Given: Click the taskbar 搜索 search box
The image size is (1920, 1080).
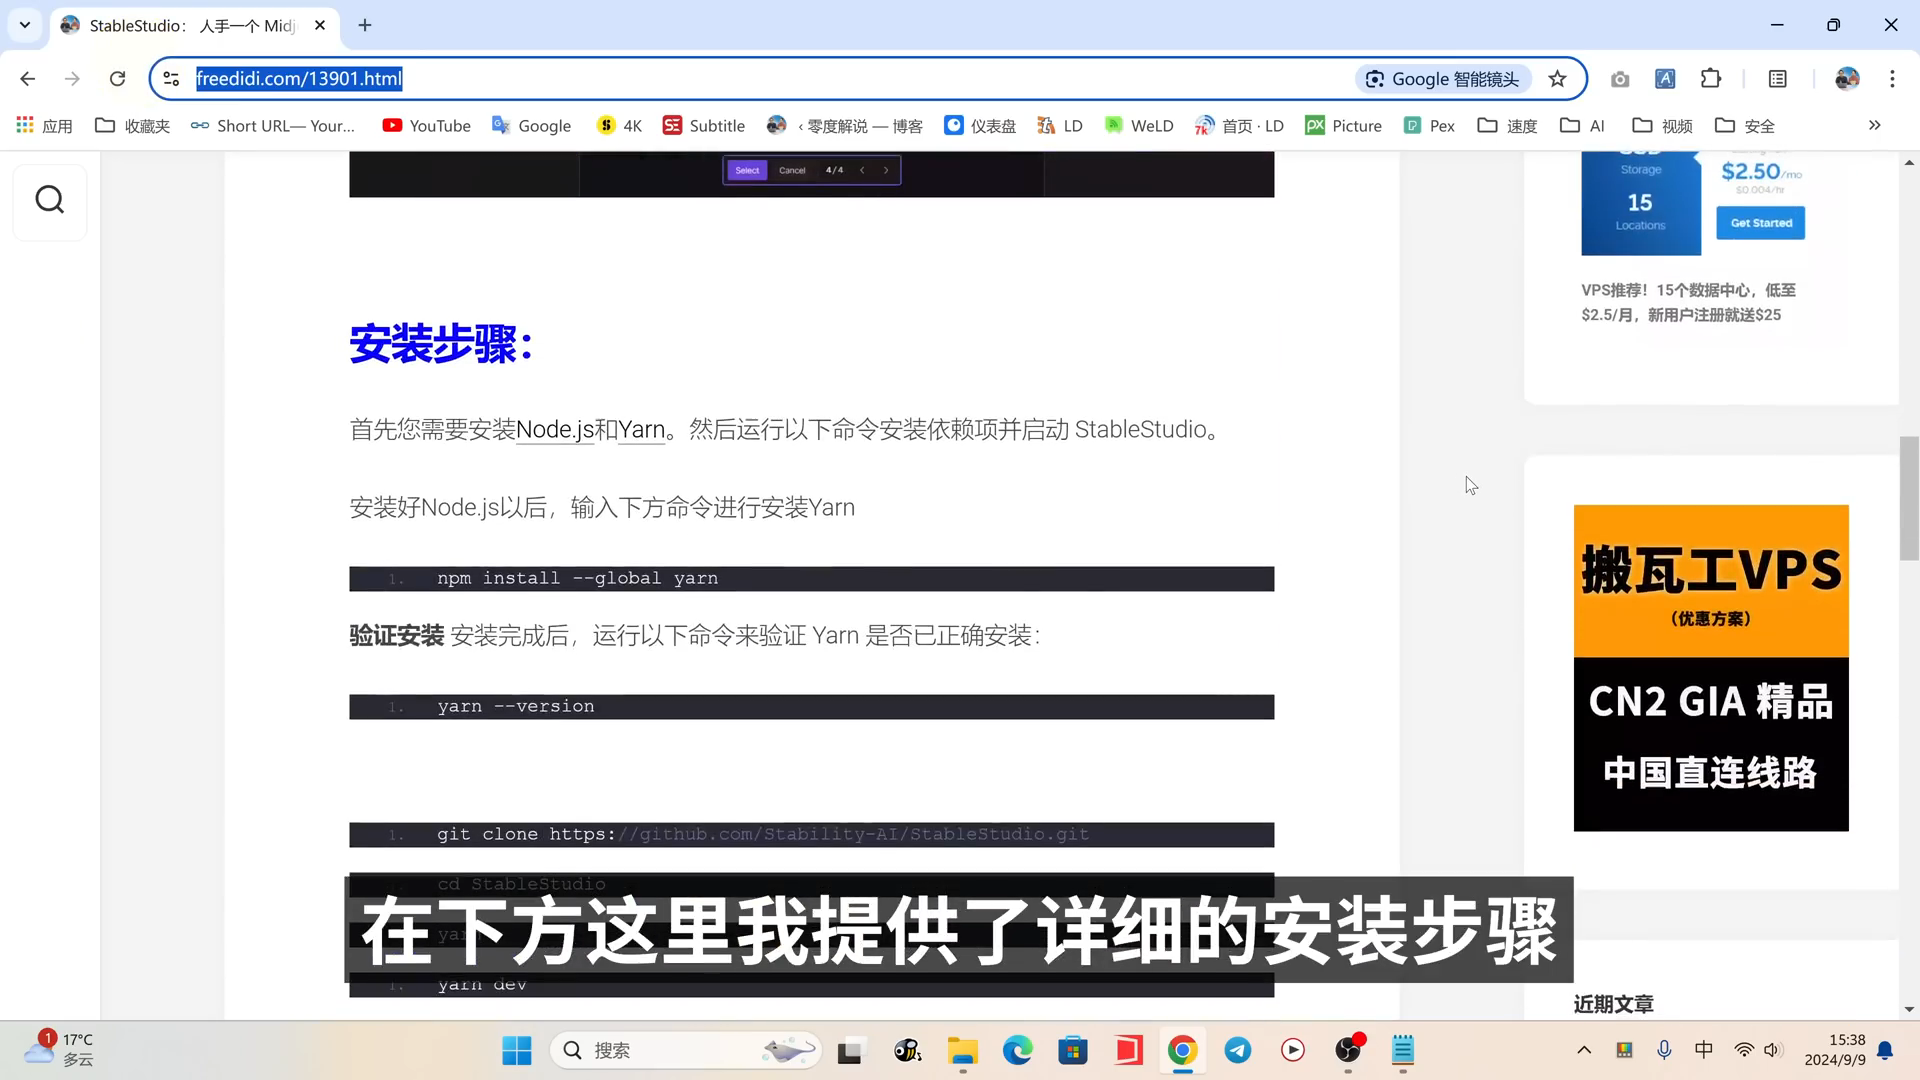Looking at the screenshot, I should pos(686,1050).
